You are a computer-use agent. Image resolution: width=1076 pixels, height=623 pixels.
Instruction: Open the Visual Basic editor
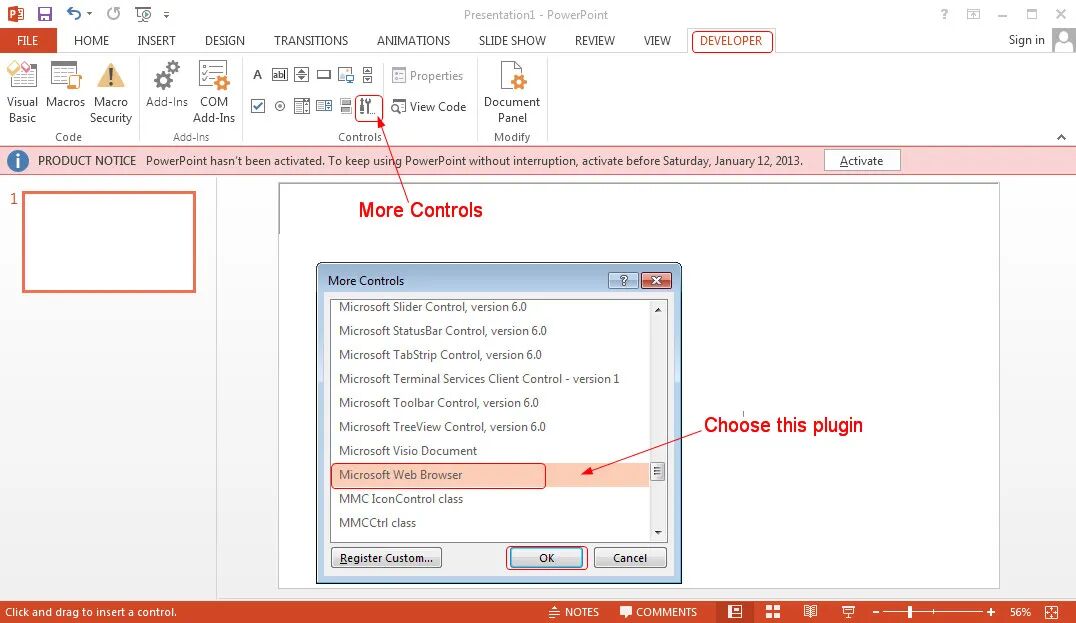22,92
